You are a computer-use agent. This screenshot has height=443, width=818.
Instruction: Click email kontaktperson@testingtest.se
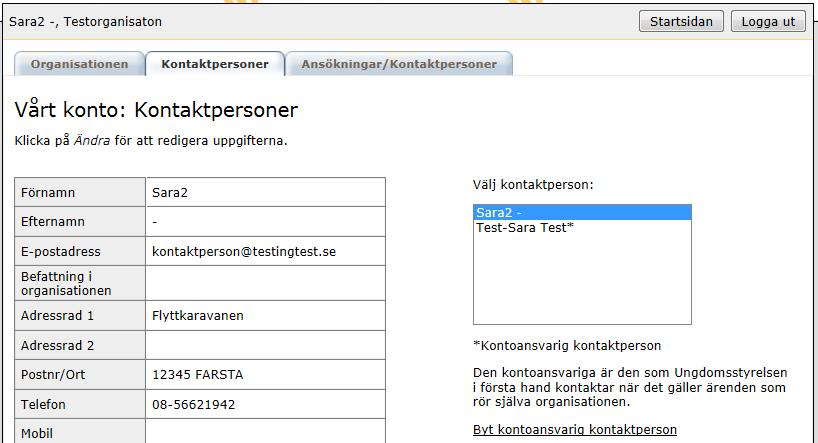(x=244, y=252)
